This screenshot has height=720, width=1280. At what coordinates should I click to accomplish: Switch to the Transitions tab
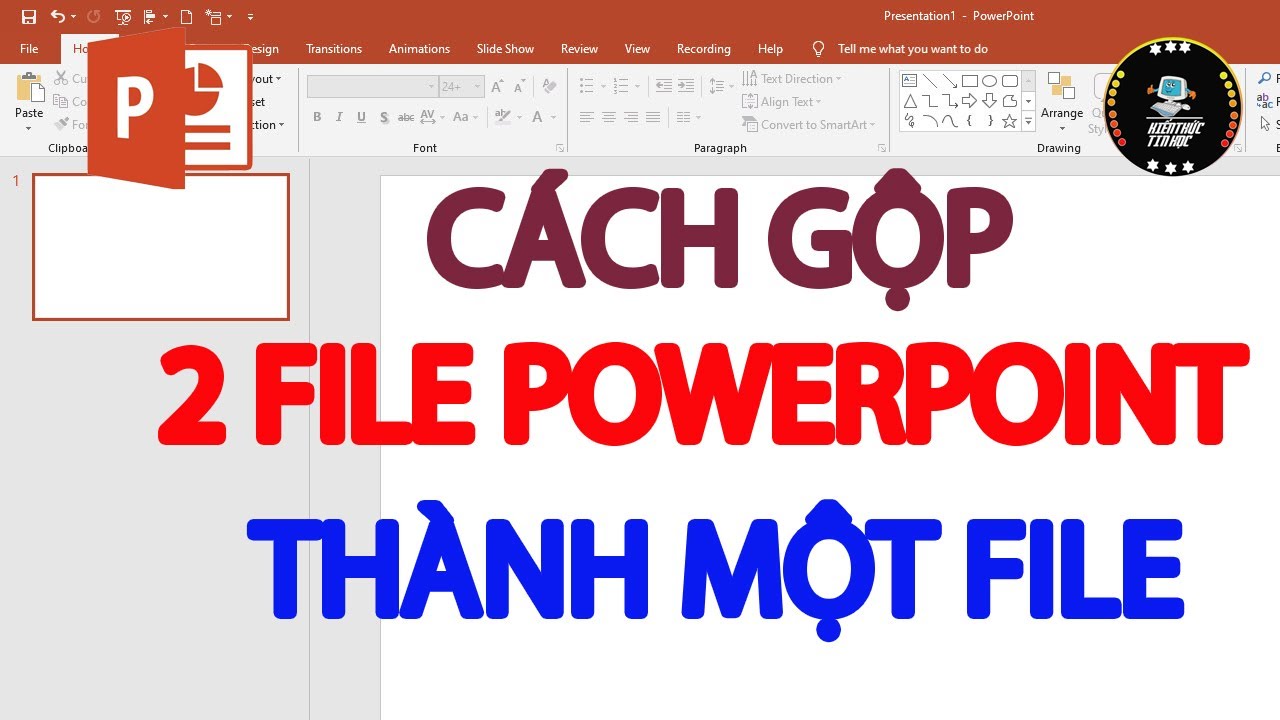[334, 49]
